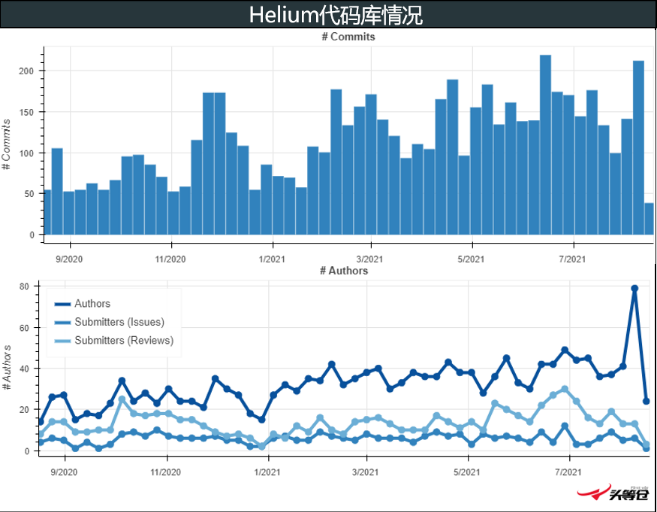Click the Authors line peak point, near 80
The image size is (657, 512).
[634, 288]
